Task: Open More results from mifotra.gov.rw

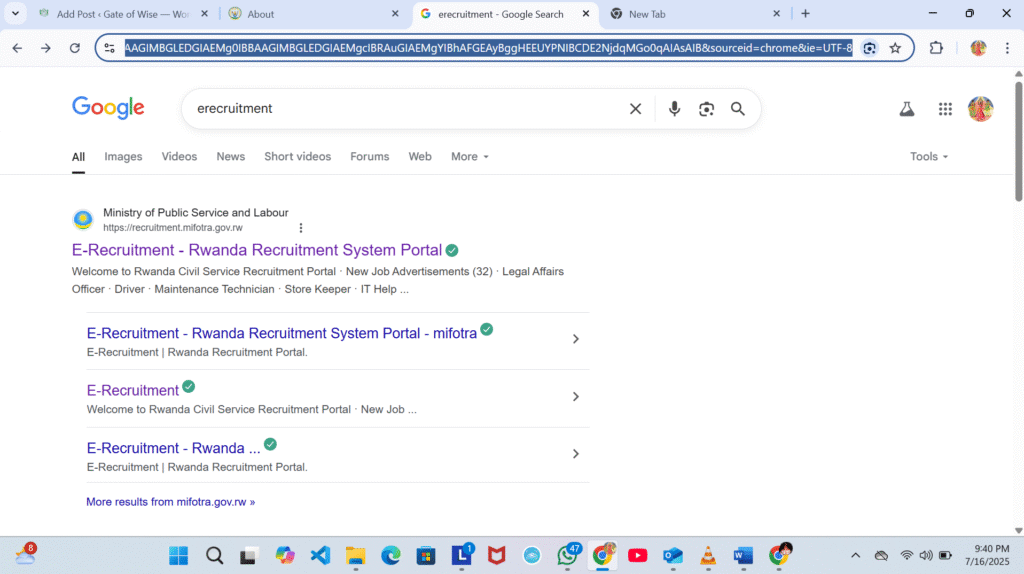Action: tap(170, 502)
